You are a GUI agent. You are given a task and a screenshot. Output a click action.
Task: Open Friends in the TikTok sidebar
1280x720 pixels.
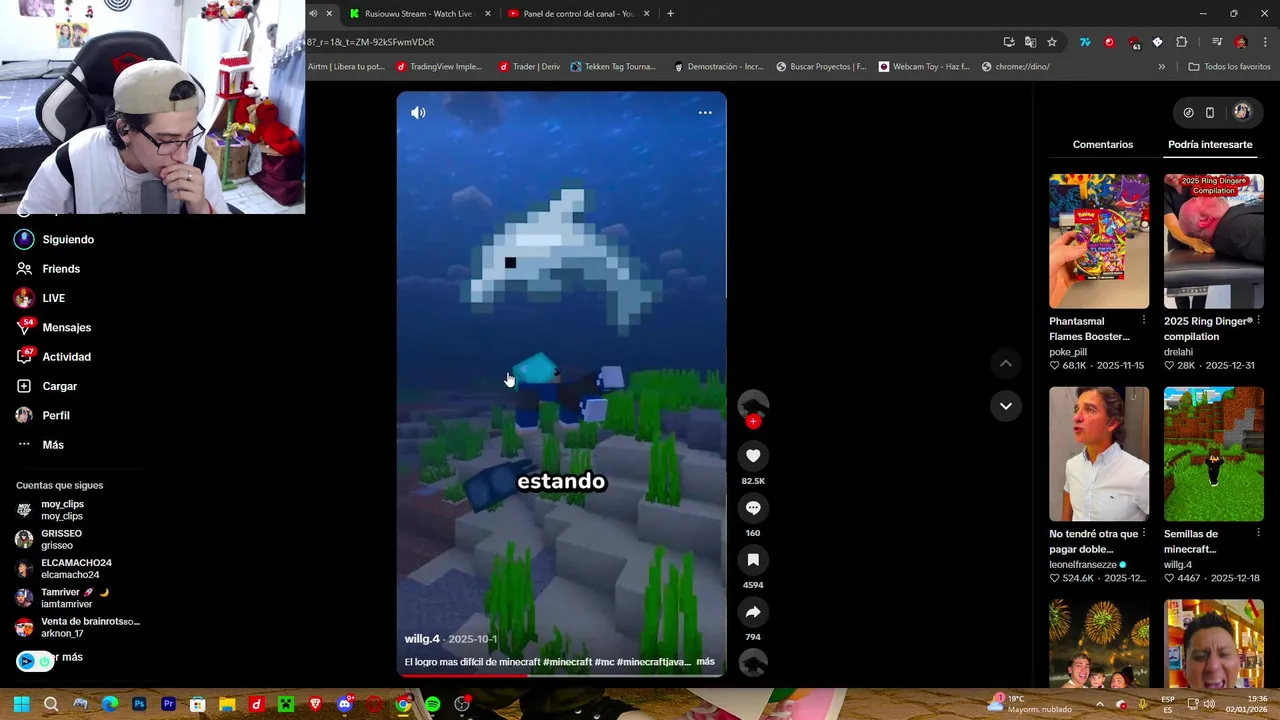tap(49, 269)
